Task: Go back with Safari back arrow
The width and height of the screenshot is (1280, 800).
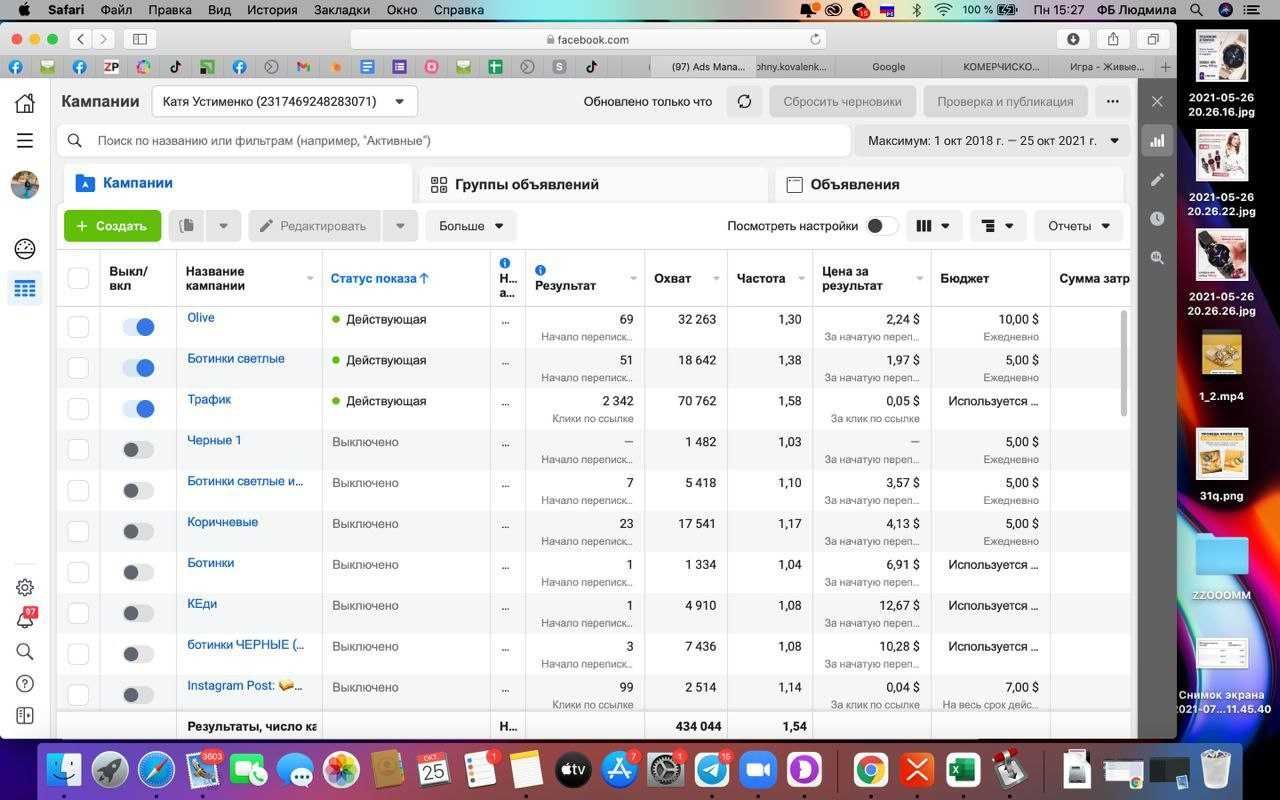Action: click(x=80, y=39)
